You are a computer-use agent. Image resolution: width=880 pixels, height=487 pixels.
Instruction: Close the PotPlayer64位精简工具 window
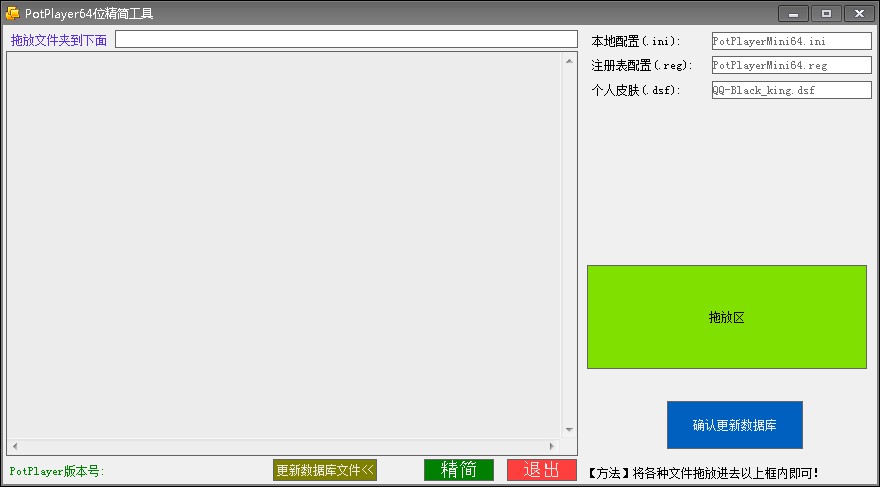tap(859, 13)
